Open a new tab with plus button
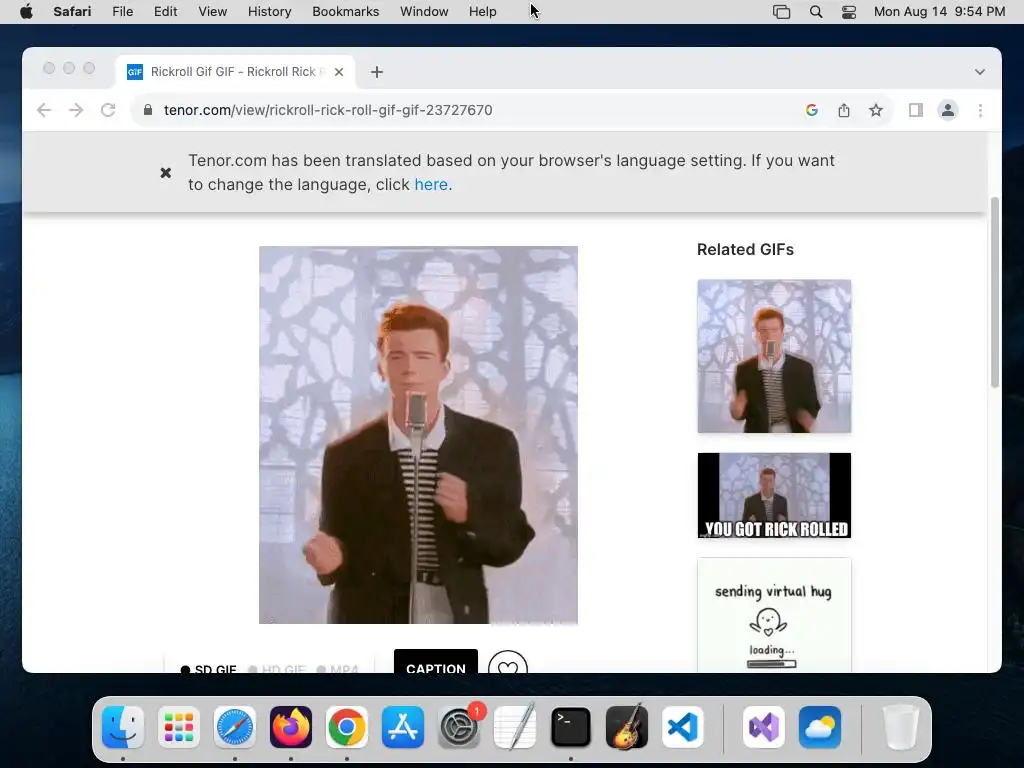This screenshot has height=768, width=1024. pos(377,72)
